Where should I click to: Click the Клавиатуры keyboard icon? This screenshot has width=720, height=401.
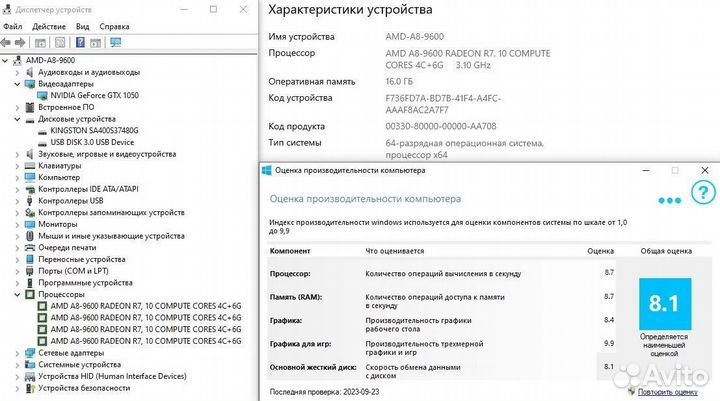pos(30,166)
